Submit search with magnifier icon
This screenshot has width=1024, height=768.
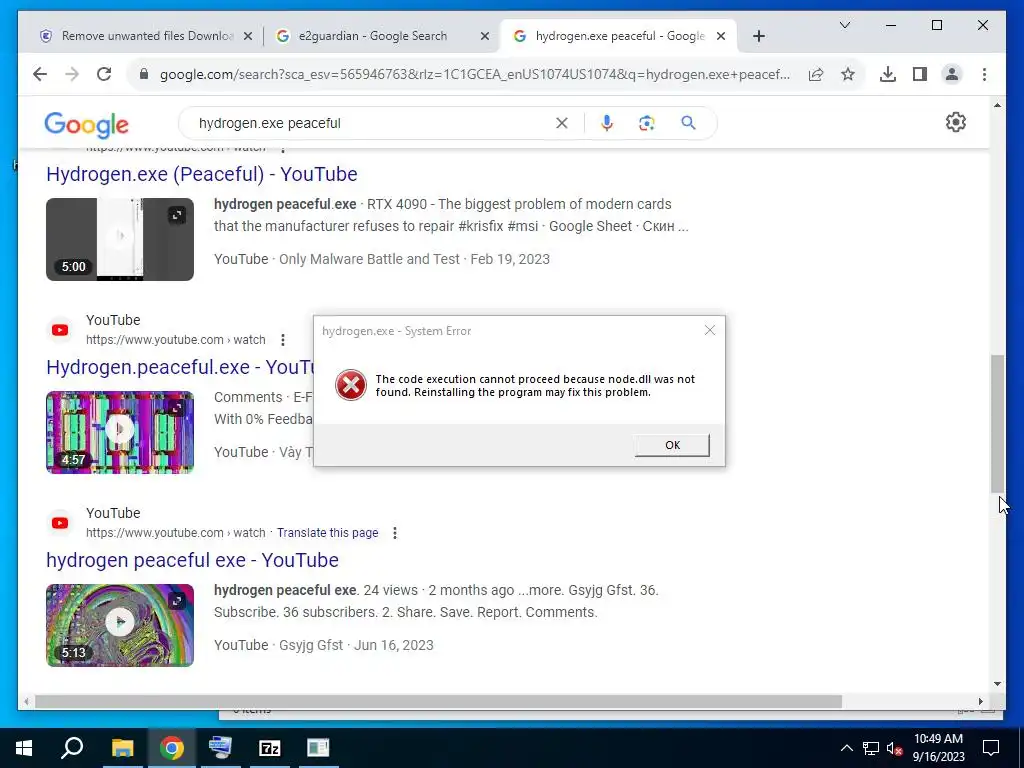[x=688, y=123]
